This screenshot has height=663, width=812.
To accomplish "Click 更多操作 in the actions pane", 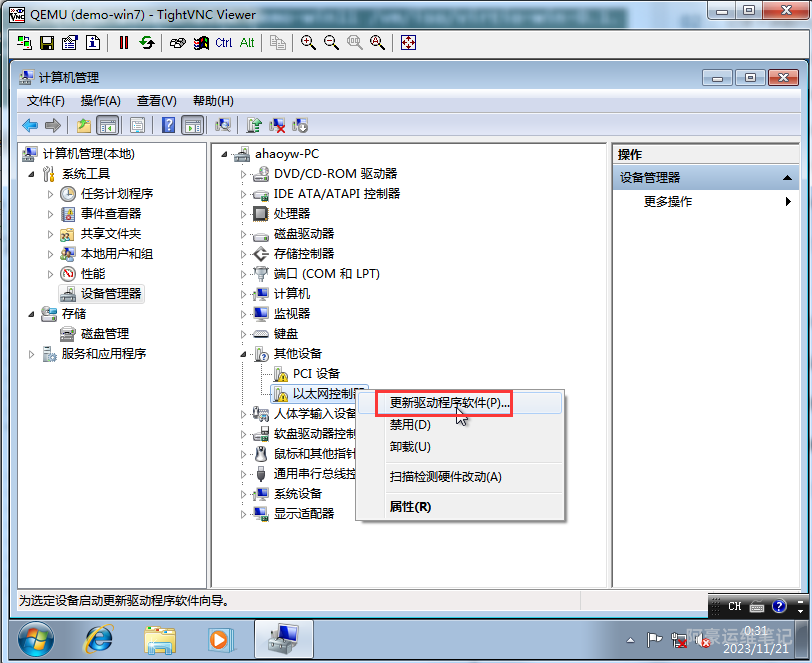I will pos(668,201).
